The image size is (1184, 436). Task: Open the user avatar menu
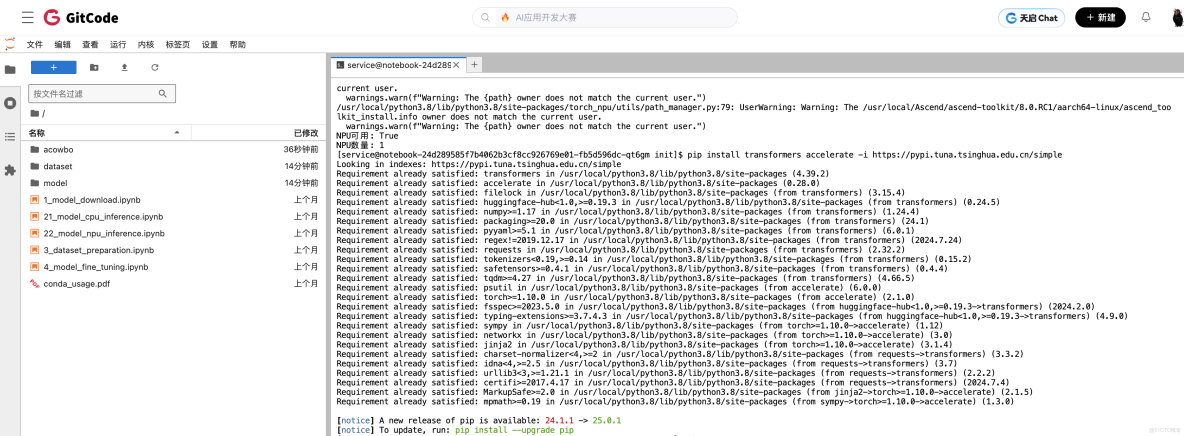(x=1176, y=17)
